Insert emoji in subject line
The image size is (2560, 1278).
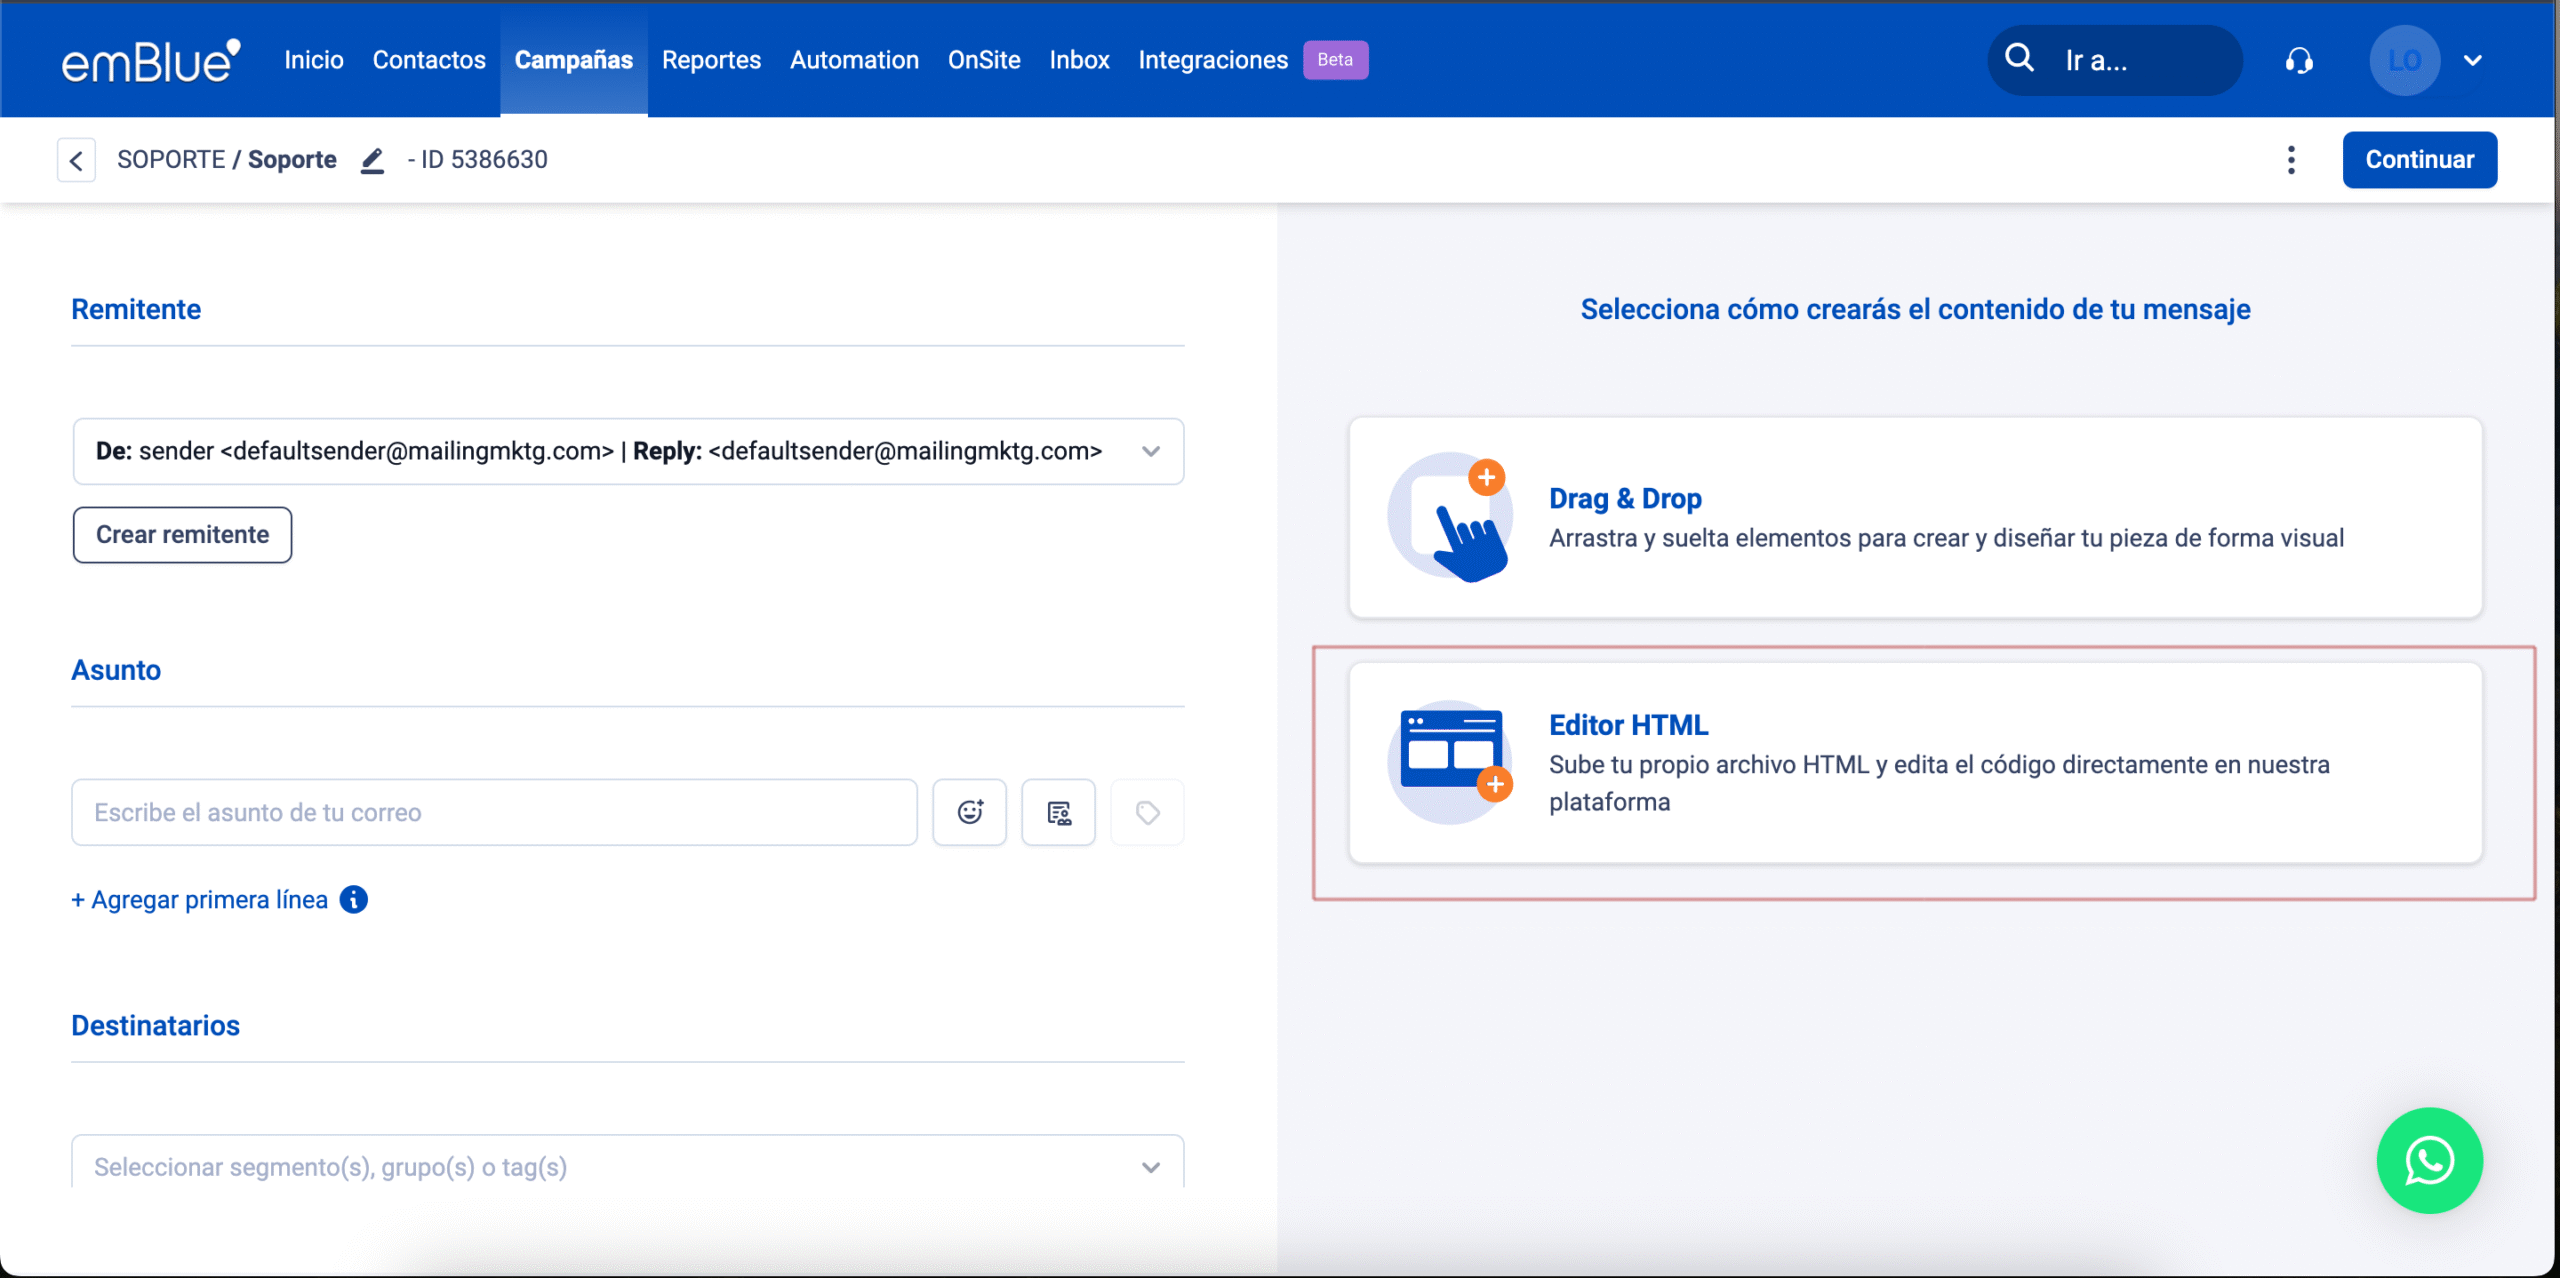coord(969,812)
